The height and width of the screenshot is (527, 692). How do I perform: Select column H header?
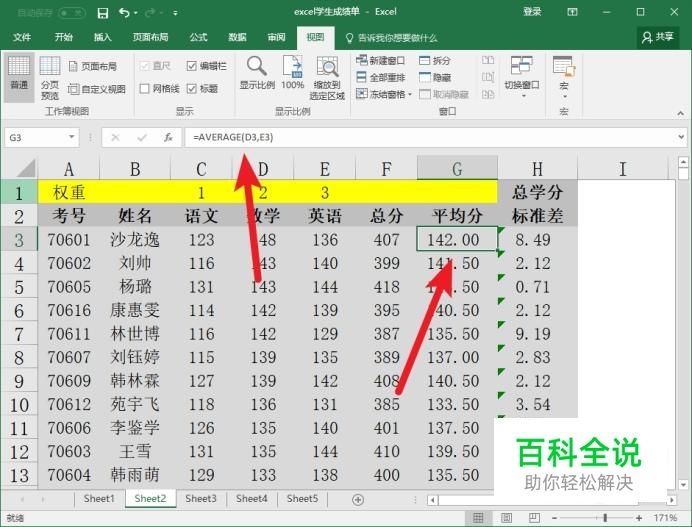(537, 169)
